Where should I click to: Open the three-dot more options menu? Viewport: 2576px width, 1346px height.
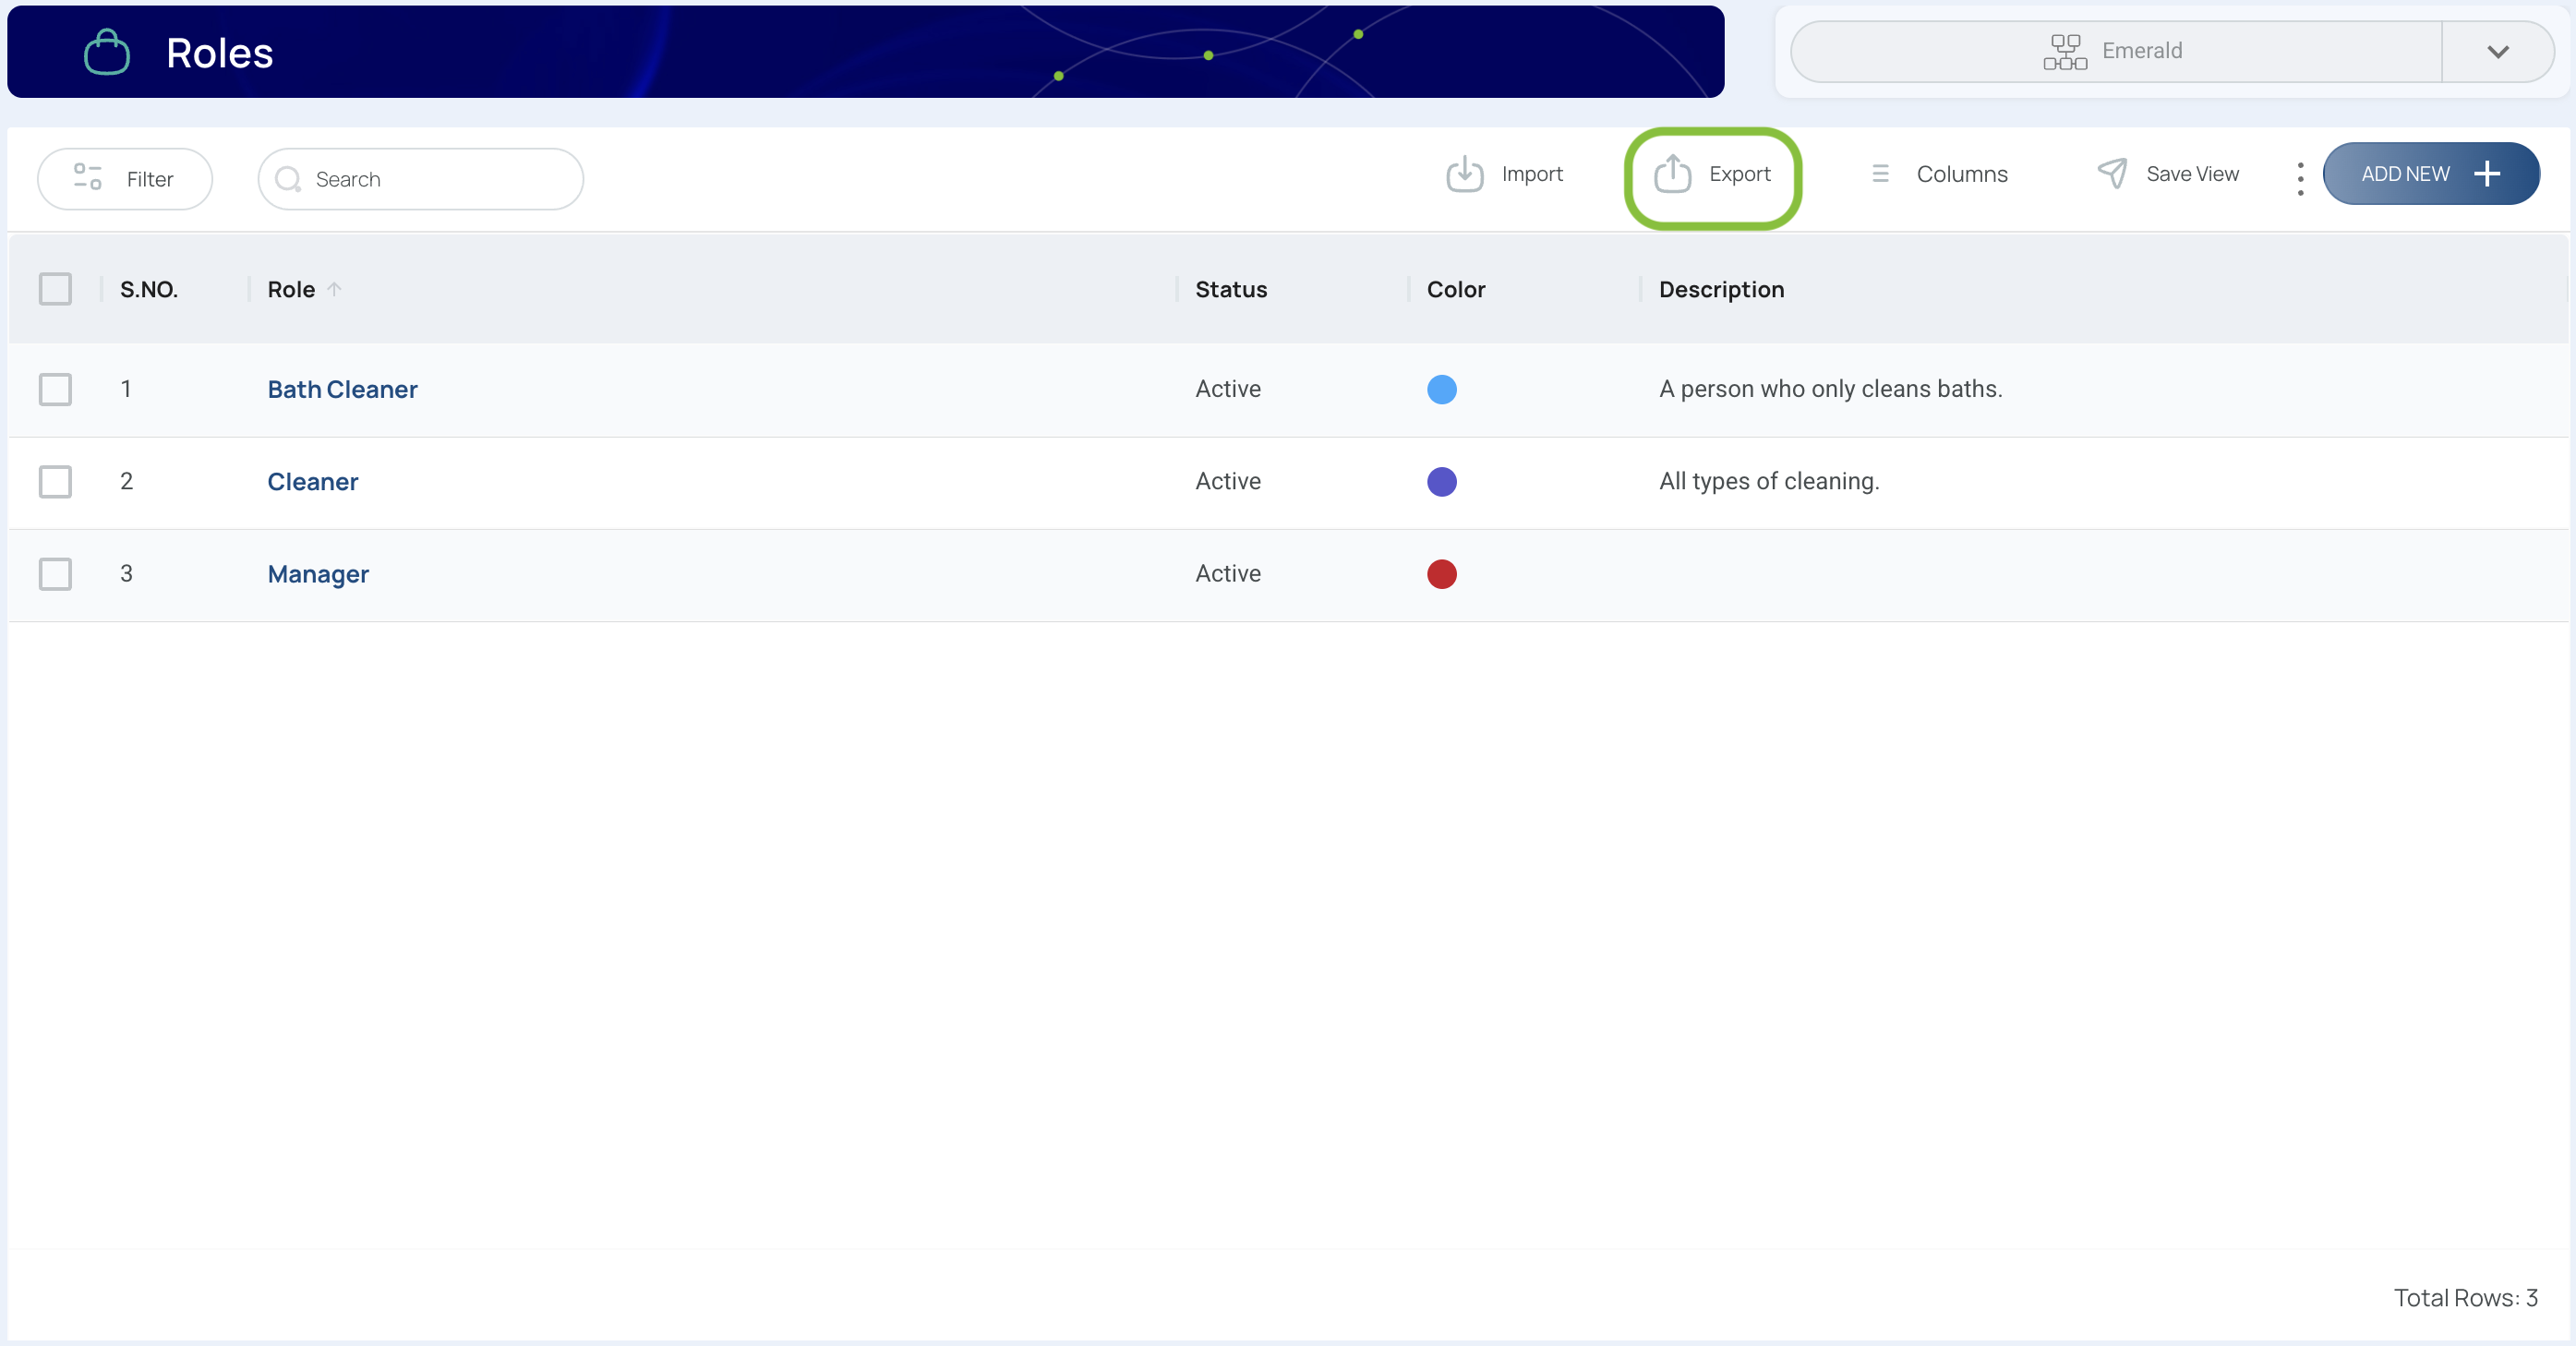click(2300, 179)
